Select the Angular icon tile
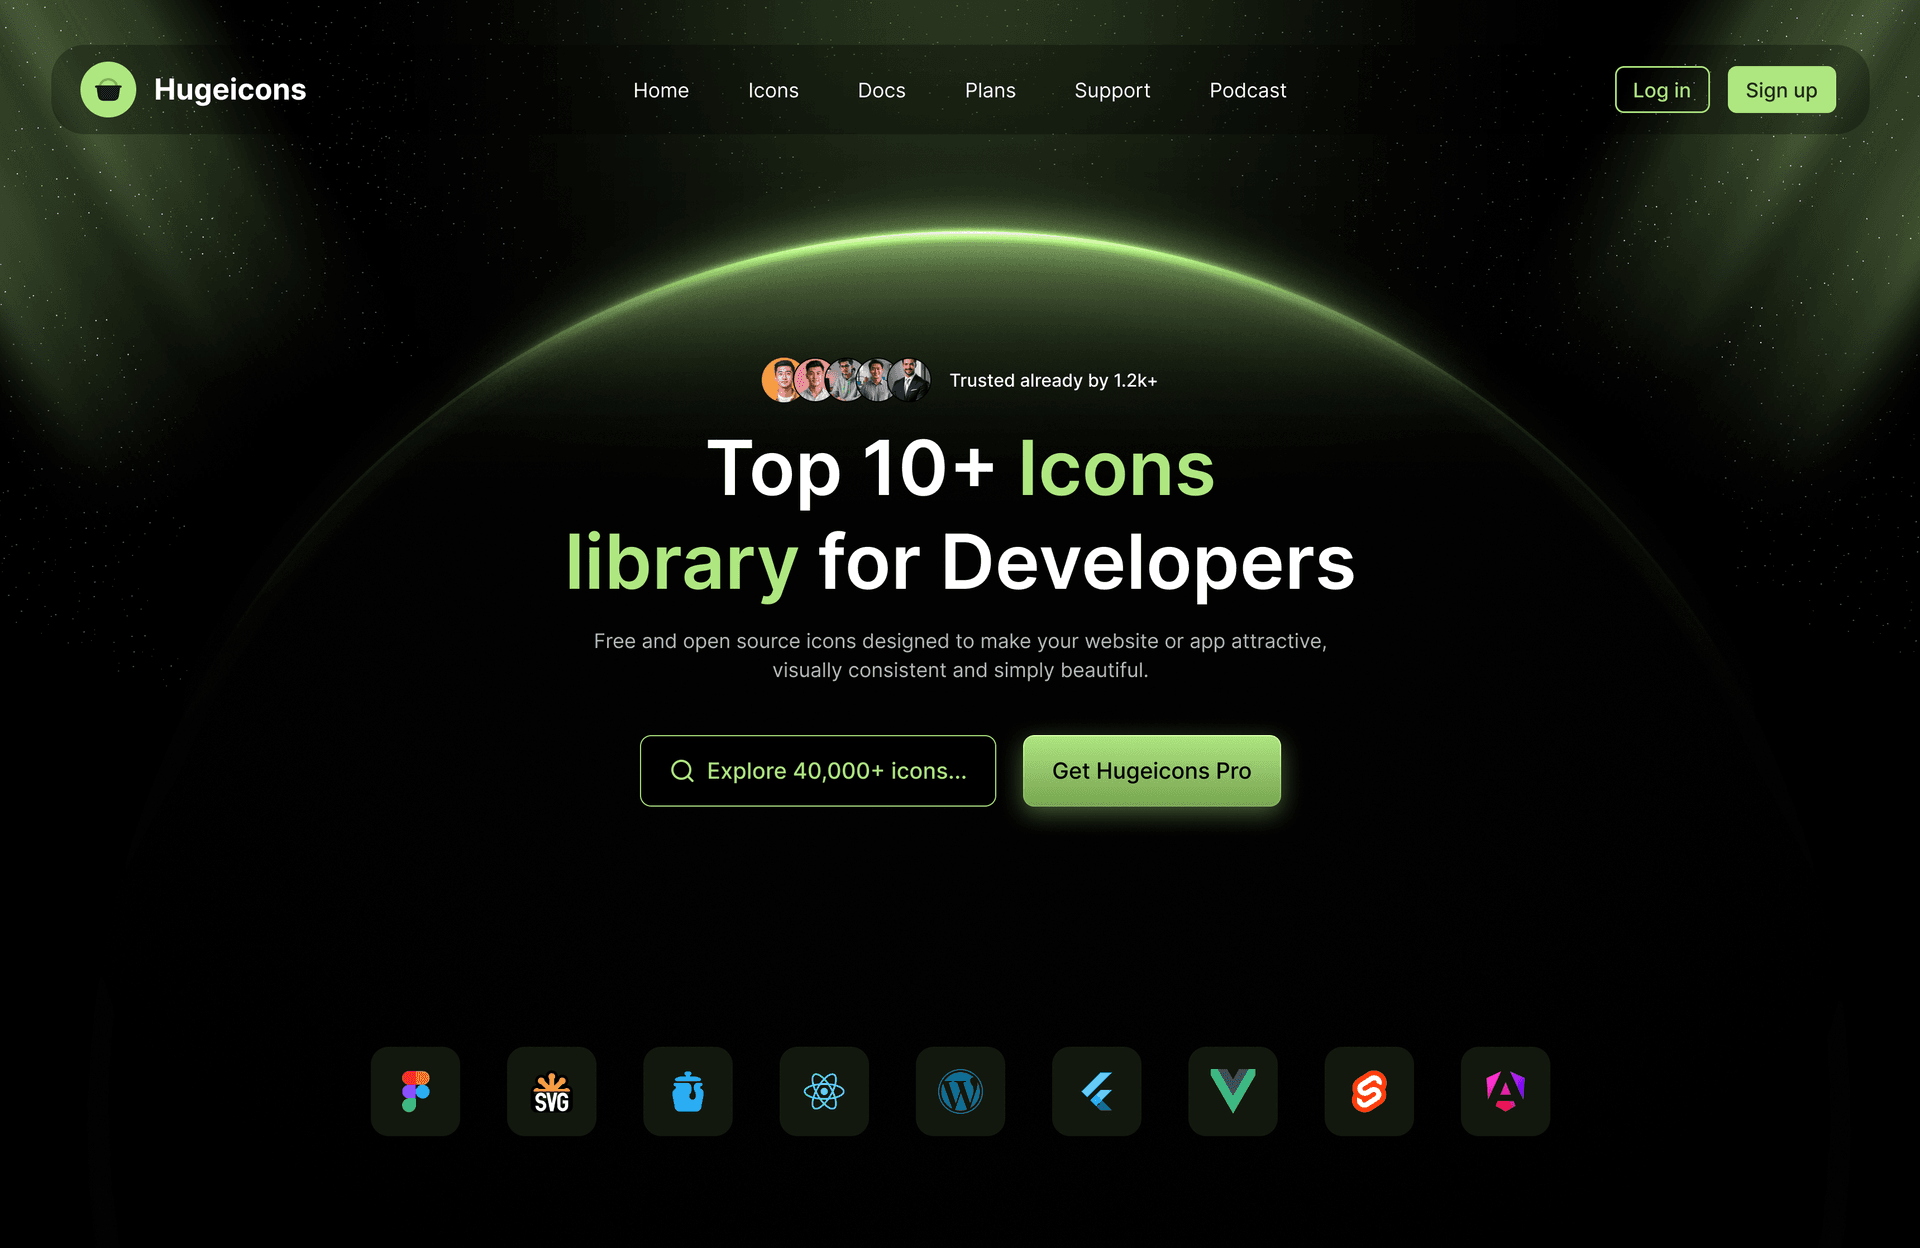 click(x=1505, y=1091)
